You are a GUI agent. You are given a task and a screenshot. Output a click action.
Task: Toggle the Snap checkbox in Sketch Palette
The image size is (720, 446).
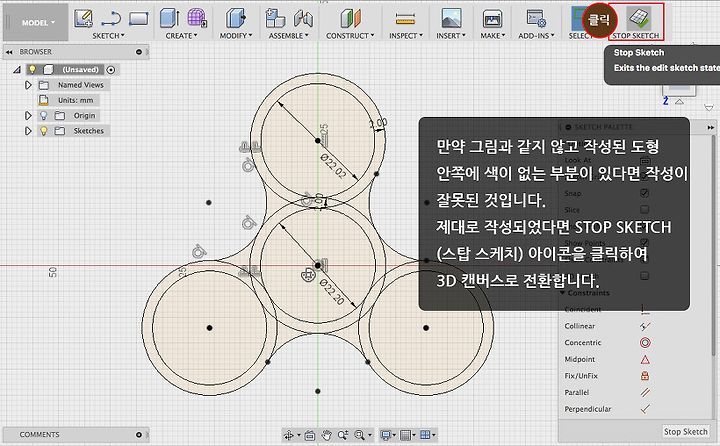tap(645, 193)
